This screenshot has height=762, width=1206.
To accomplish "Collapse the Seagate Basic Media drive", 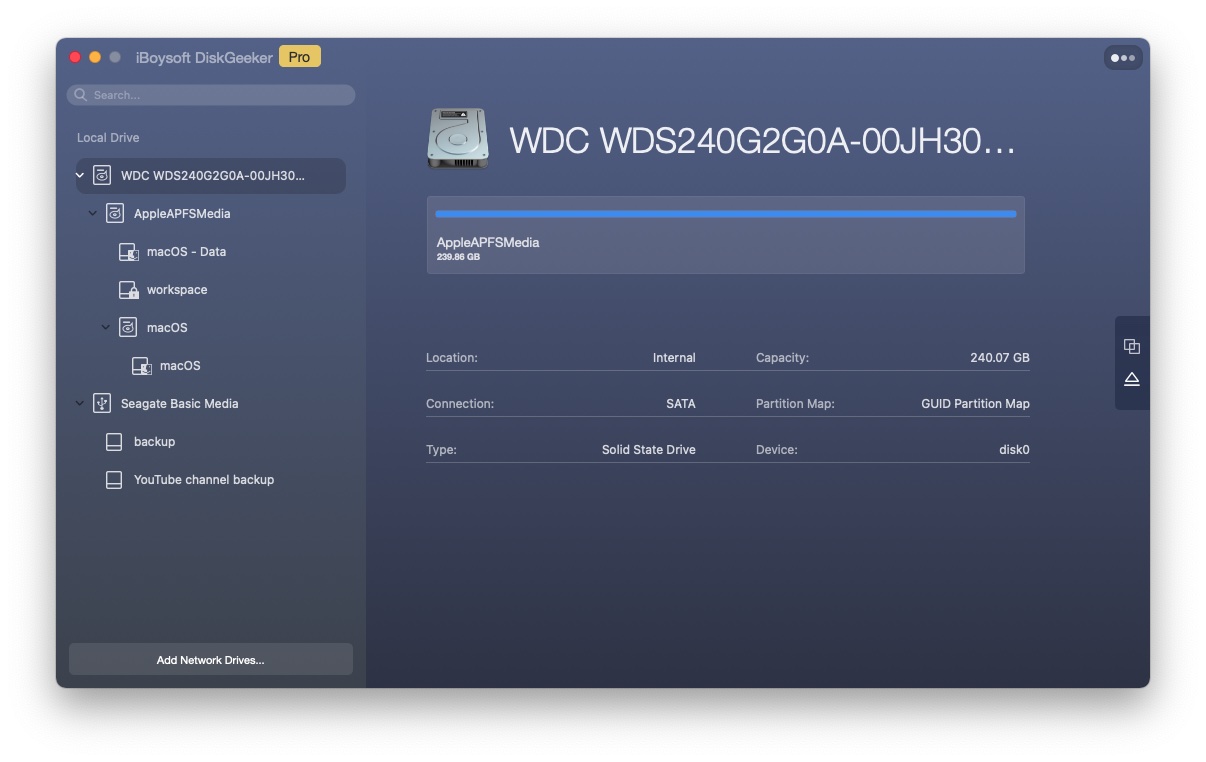I will pyautogui.click(x=80, y=404).
